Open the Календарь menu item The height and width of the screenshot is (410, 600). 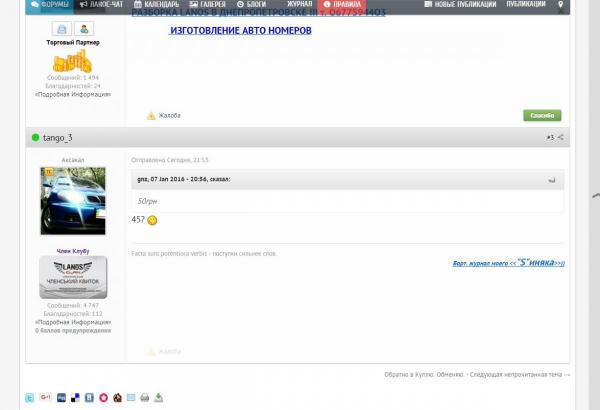pyautogui.click(x=155, y=5)
